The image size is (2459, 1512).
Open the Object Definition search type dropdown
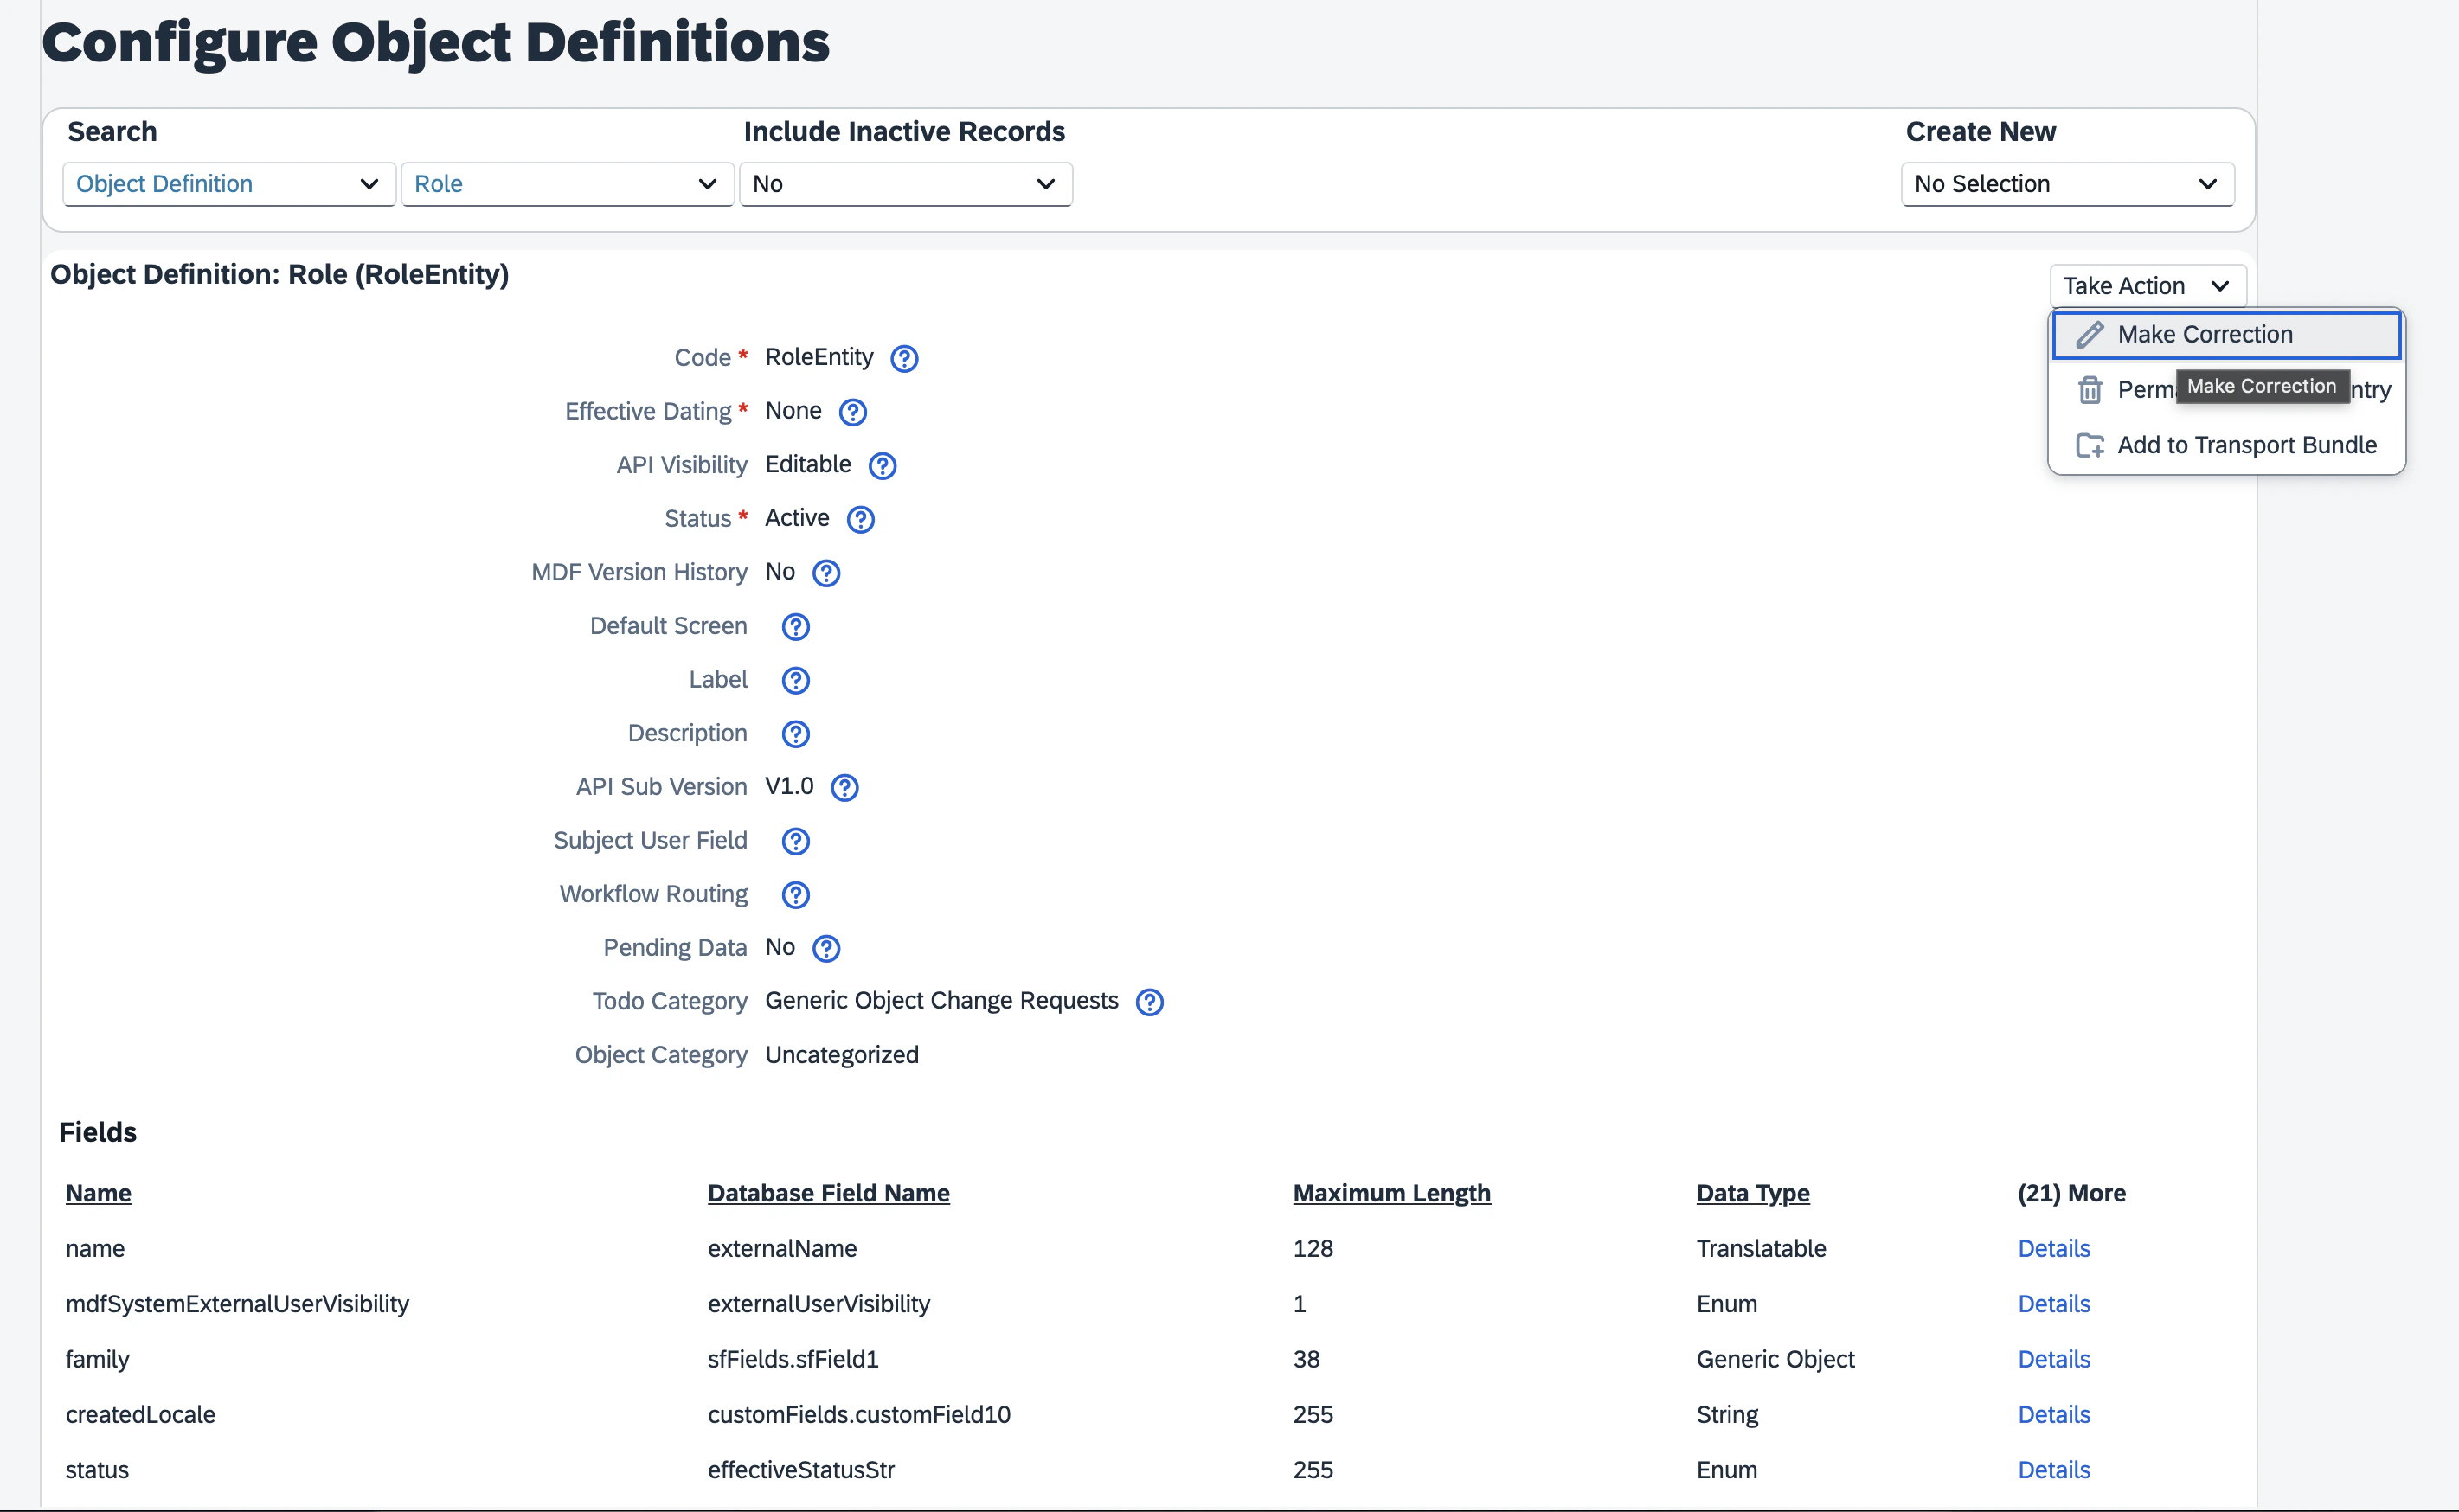228,184
